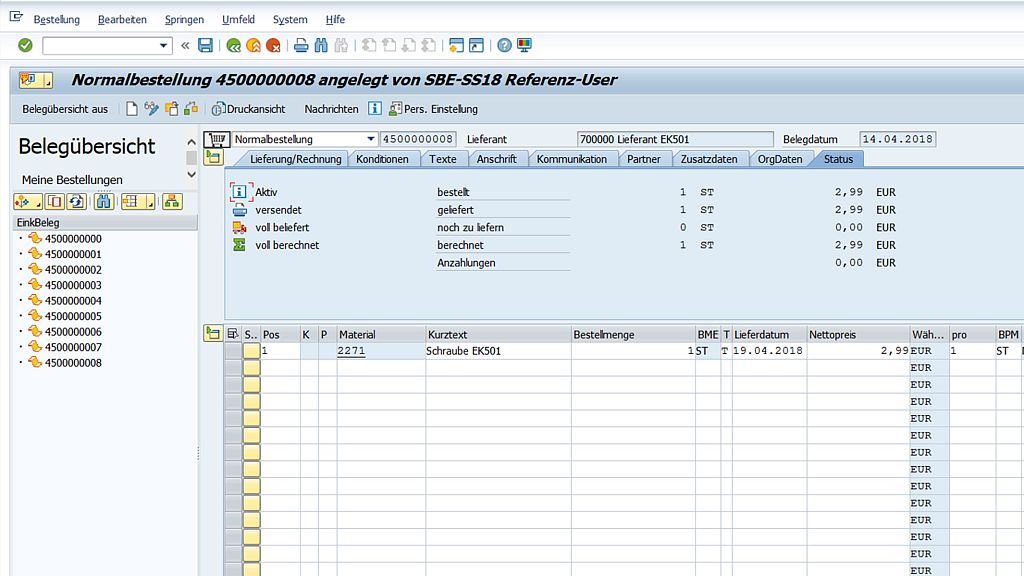Click the Print icon in the toolbar
Screen dimensions: 1024x576
pyautogui.click(x=301, y=45)
